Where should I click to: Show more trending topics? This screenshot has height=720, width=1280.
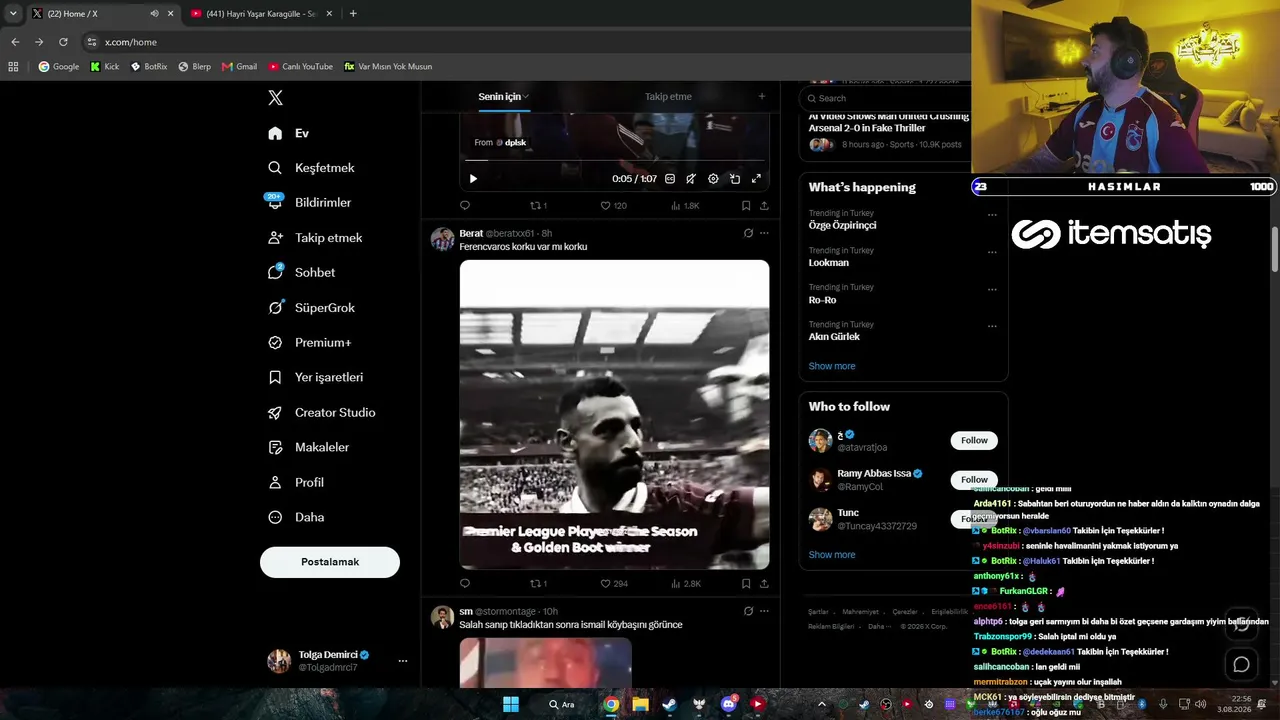(x=832, y=366)
